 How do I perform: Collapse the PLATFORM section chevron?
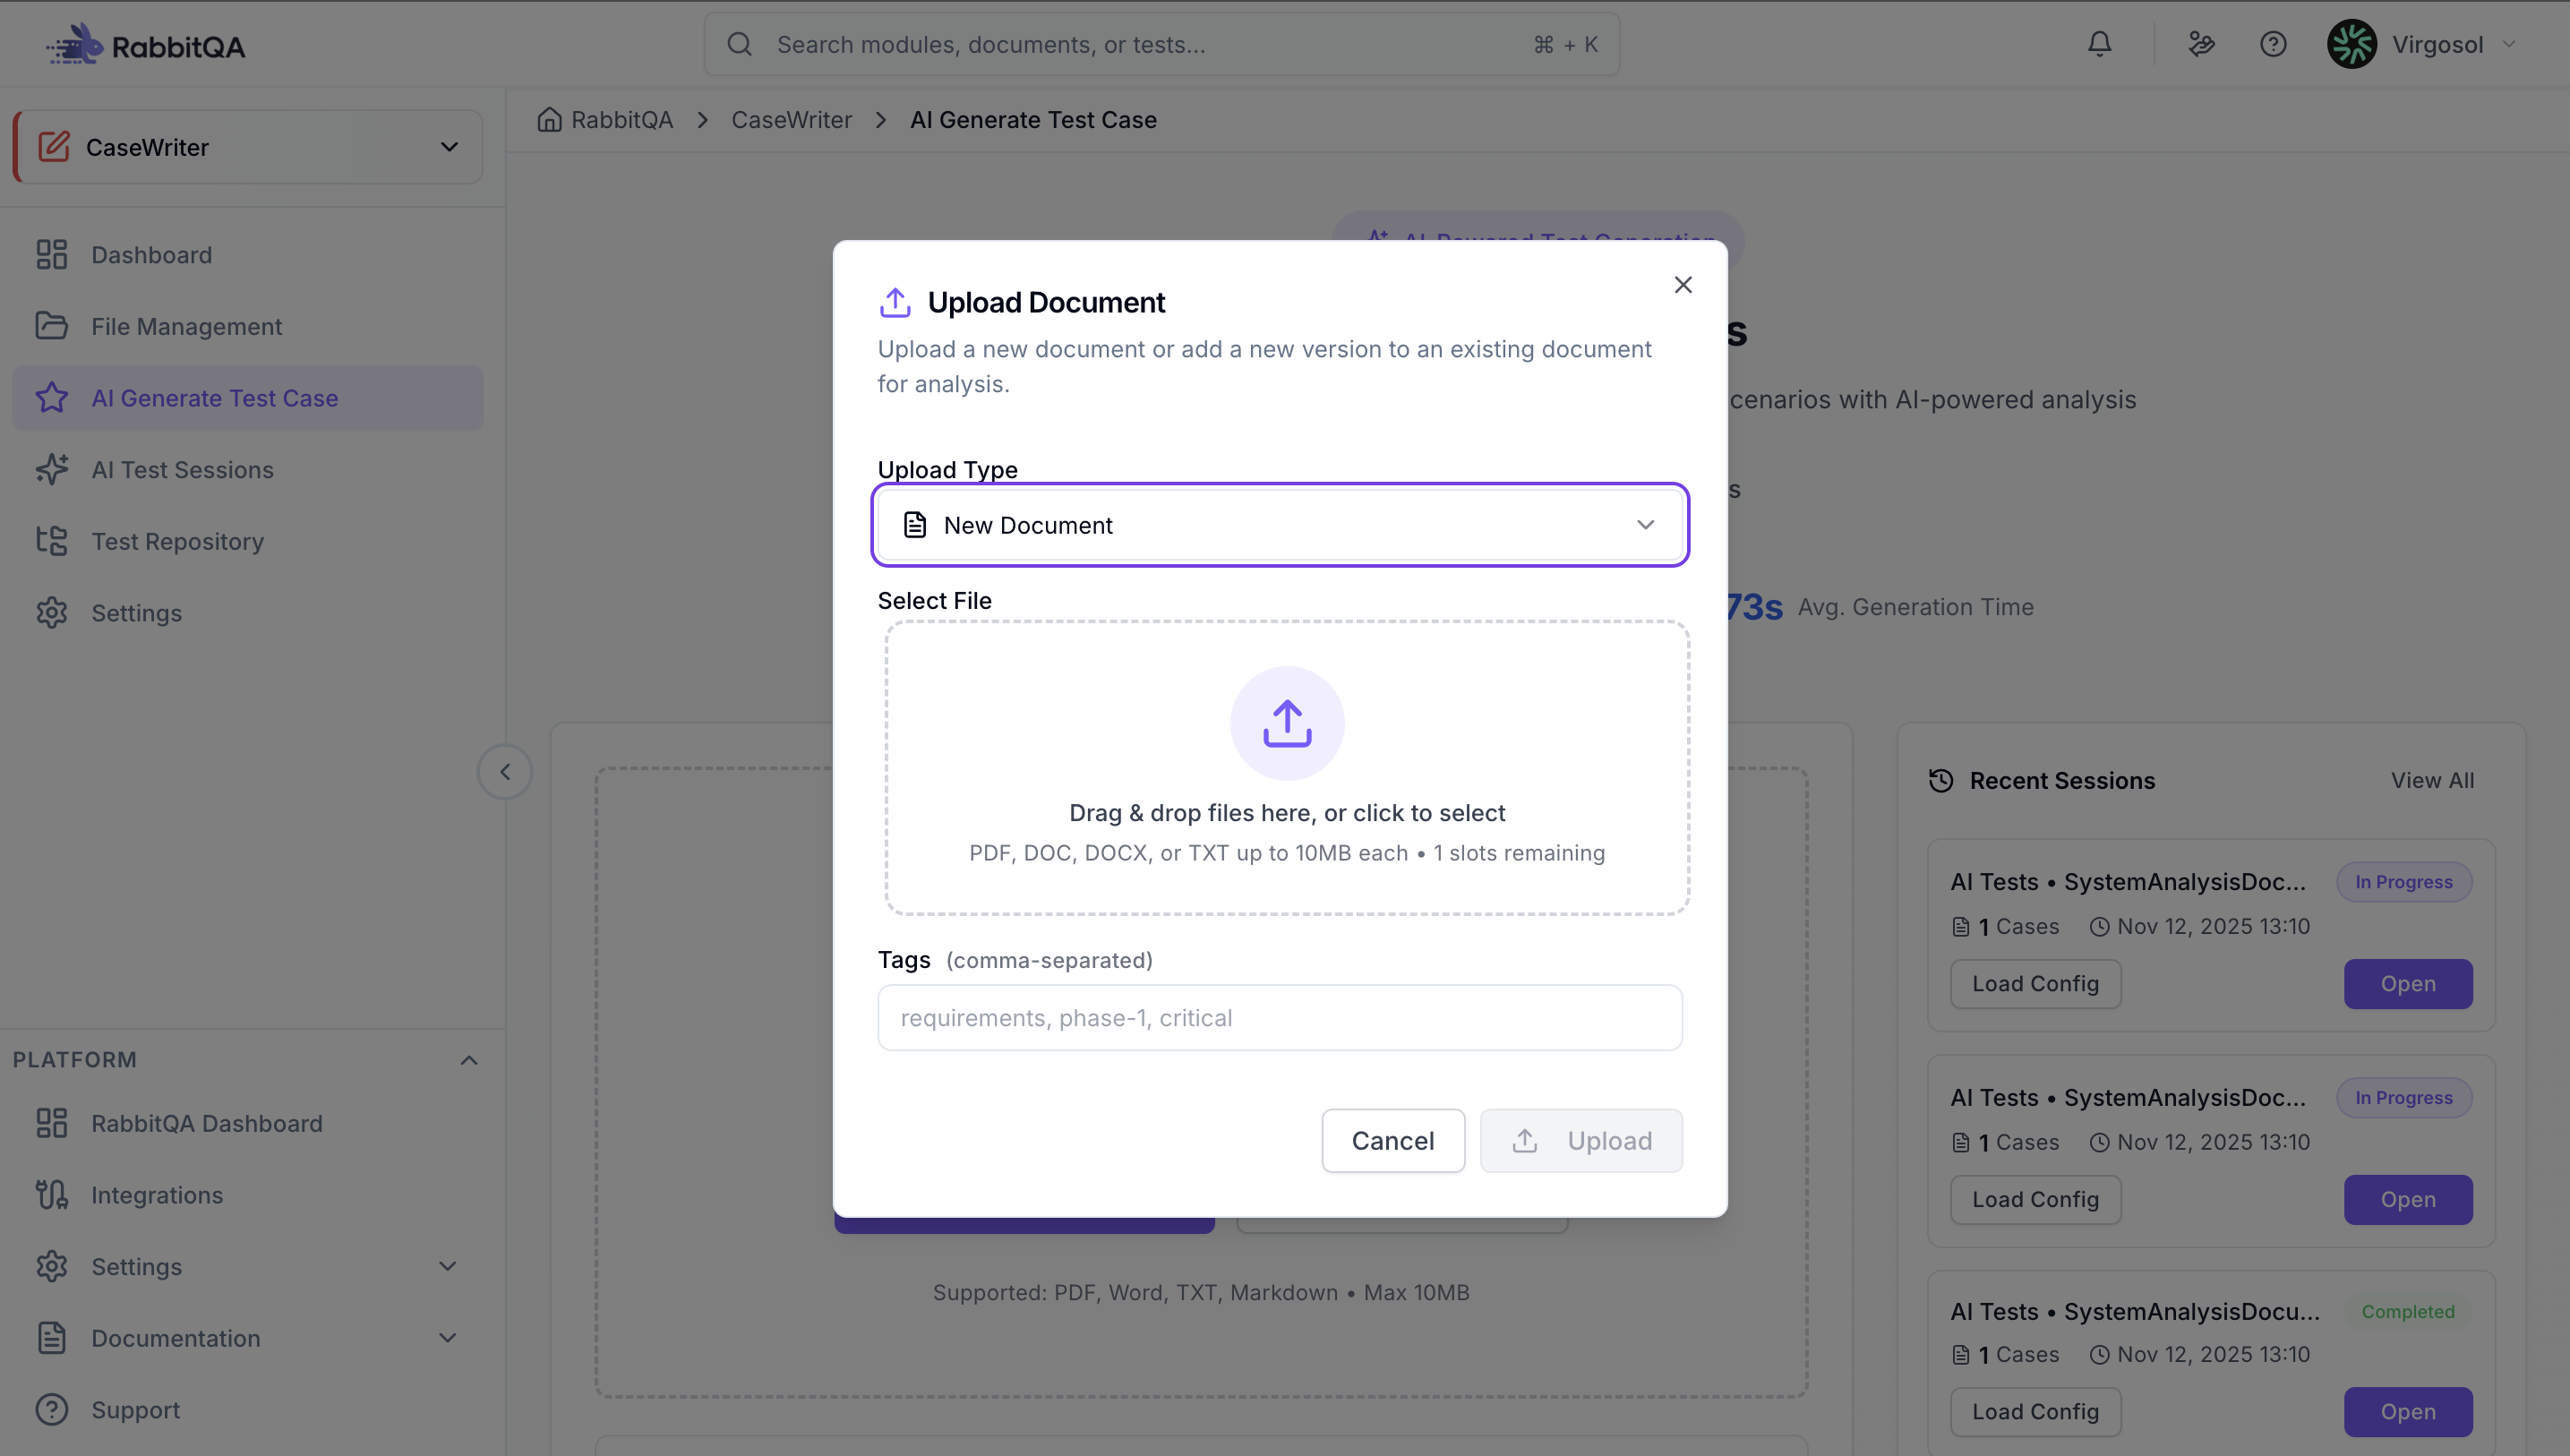468,1060
